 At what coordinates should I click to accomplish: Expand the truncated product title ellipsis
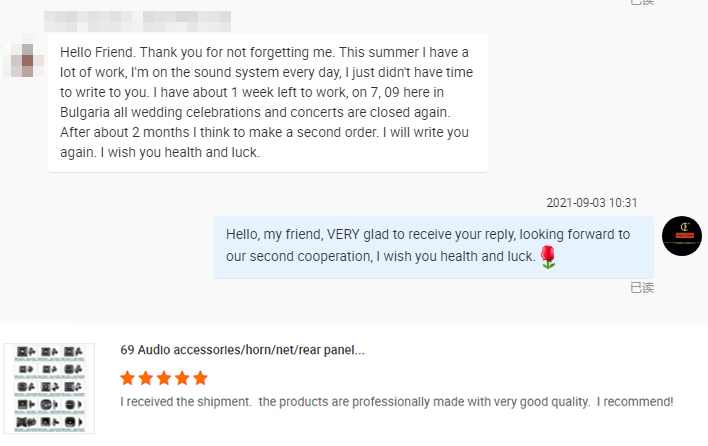pyautogui.click(x=359, y=351)
